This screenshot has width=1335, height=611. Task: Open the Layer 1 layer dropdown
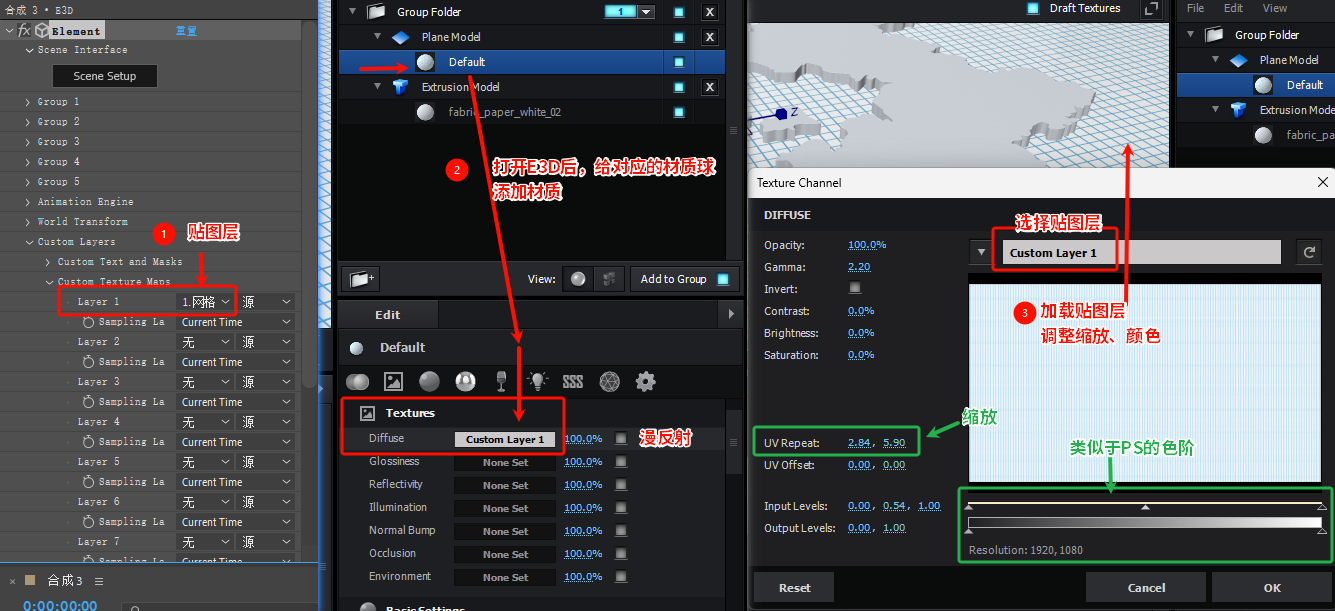pos(206,301)
